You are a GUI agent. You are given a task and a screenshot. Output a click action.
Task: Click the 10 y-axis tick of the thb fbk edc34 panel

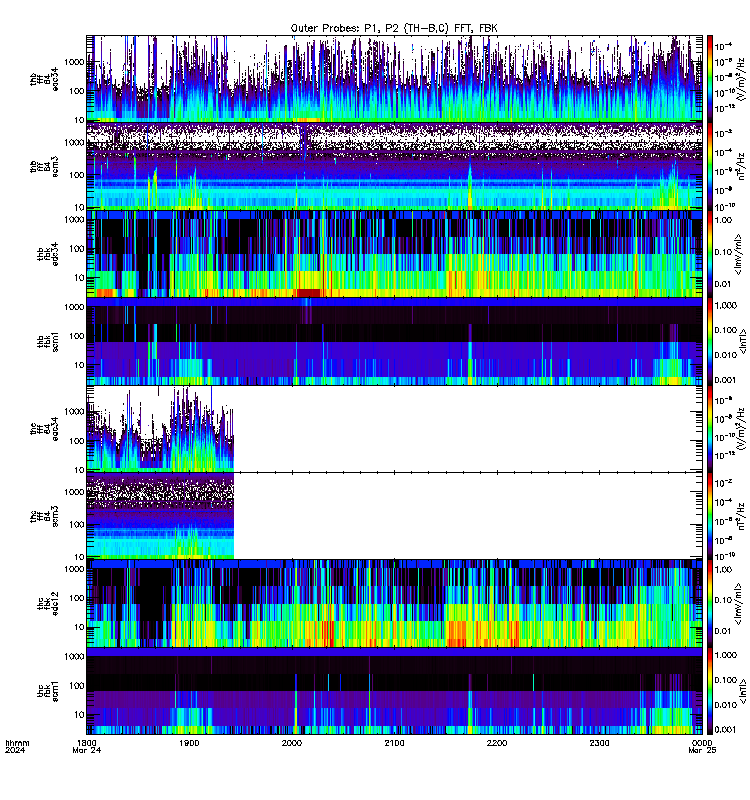point(79,278)
